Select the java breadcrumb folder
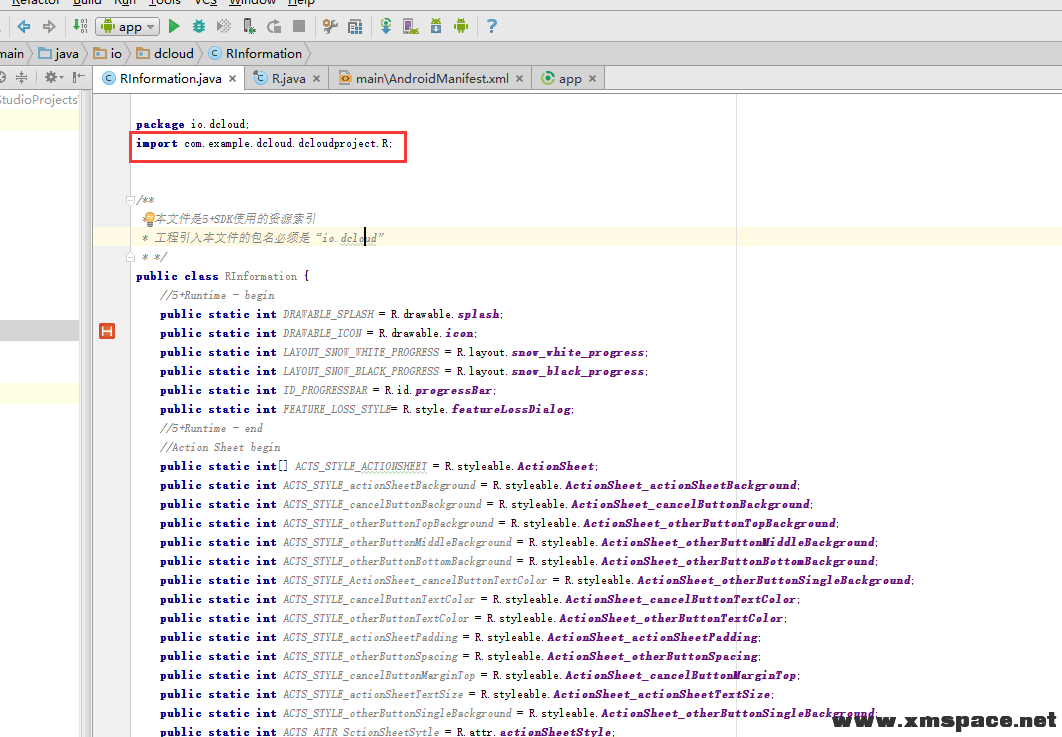1062x737 pixels. 59,54
